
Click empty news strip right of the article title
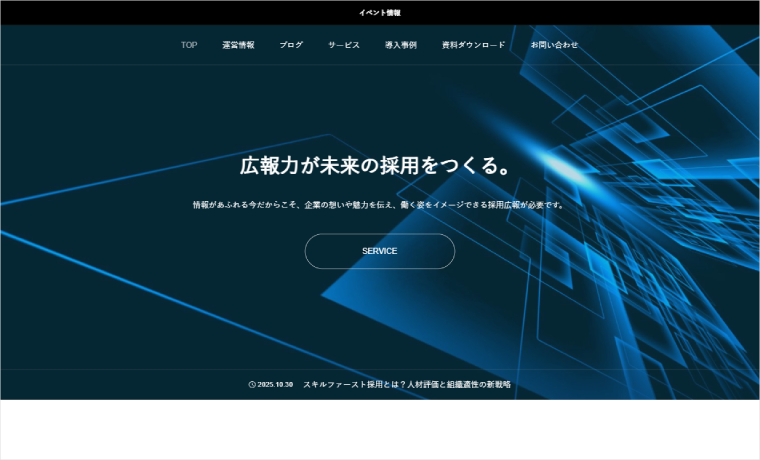[640, 385]
